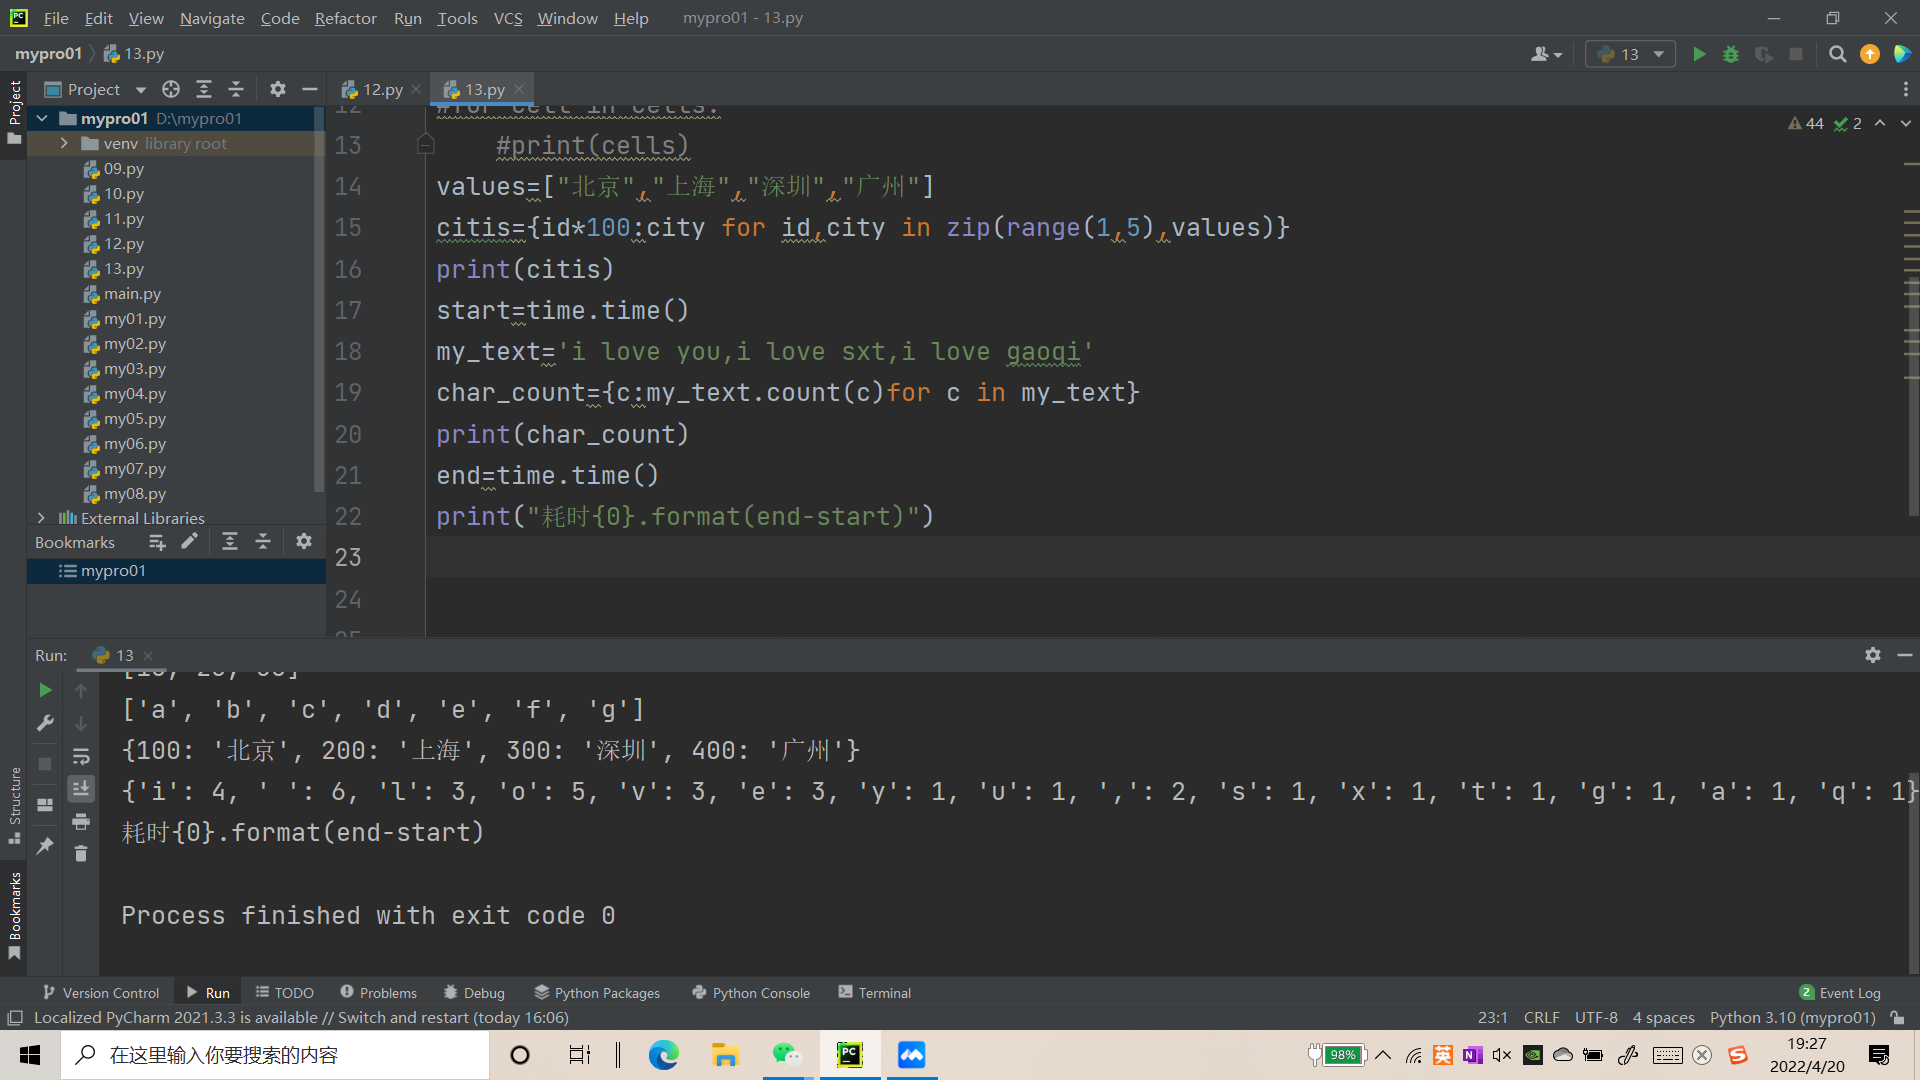1920x1080 pixels.
Task: Open my05.py in project tree
Action: [135, 418]
